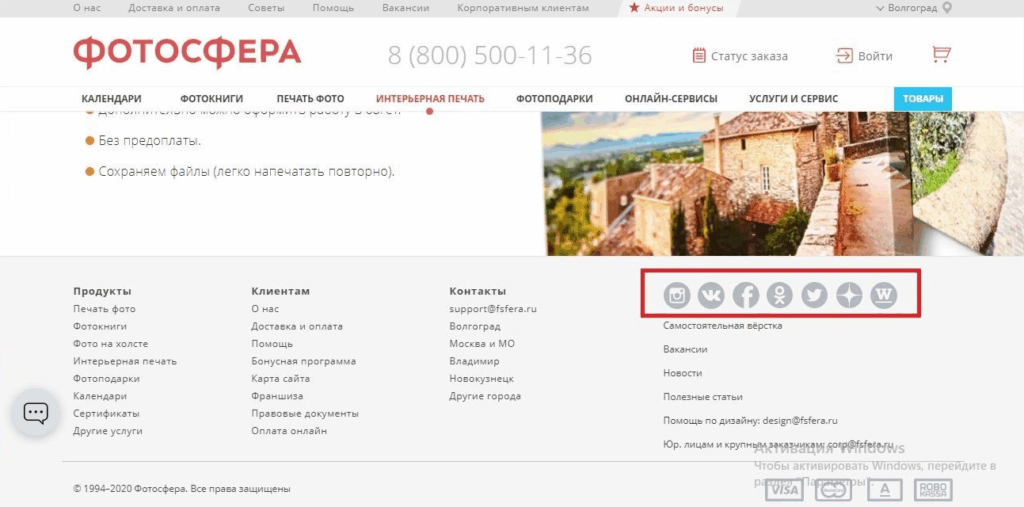Image resolution: width=1024 pixels, height=507 pixels.
Task: Open Самостоятельная вёрстка link
Action: 722,325
